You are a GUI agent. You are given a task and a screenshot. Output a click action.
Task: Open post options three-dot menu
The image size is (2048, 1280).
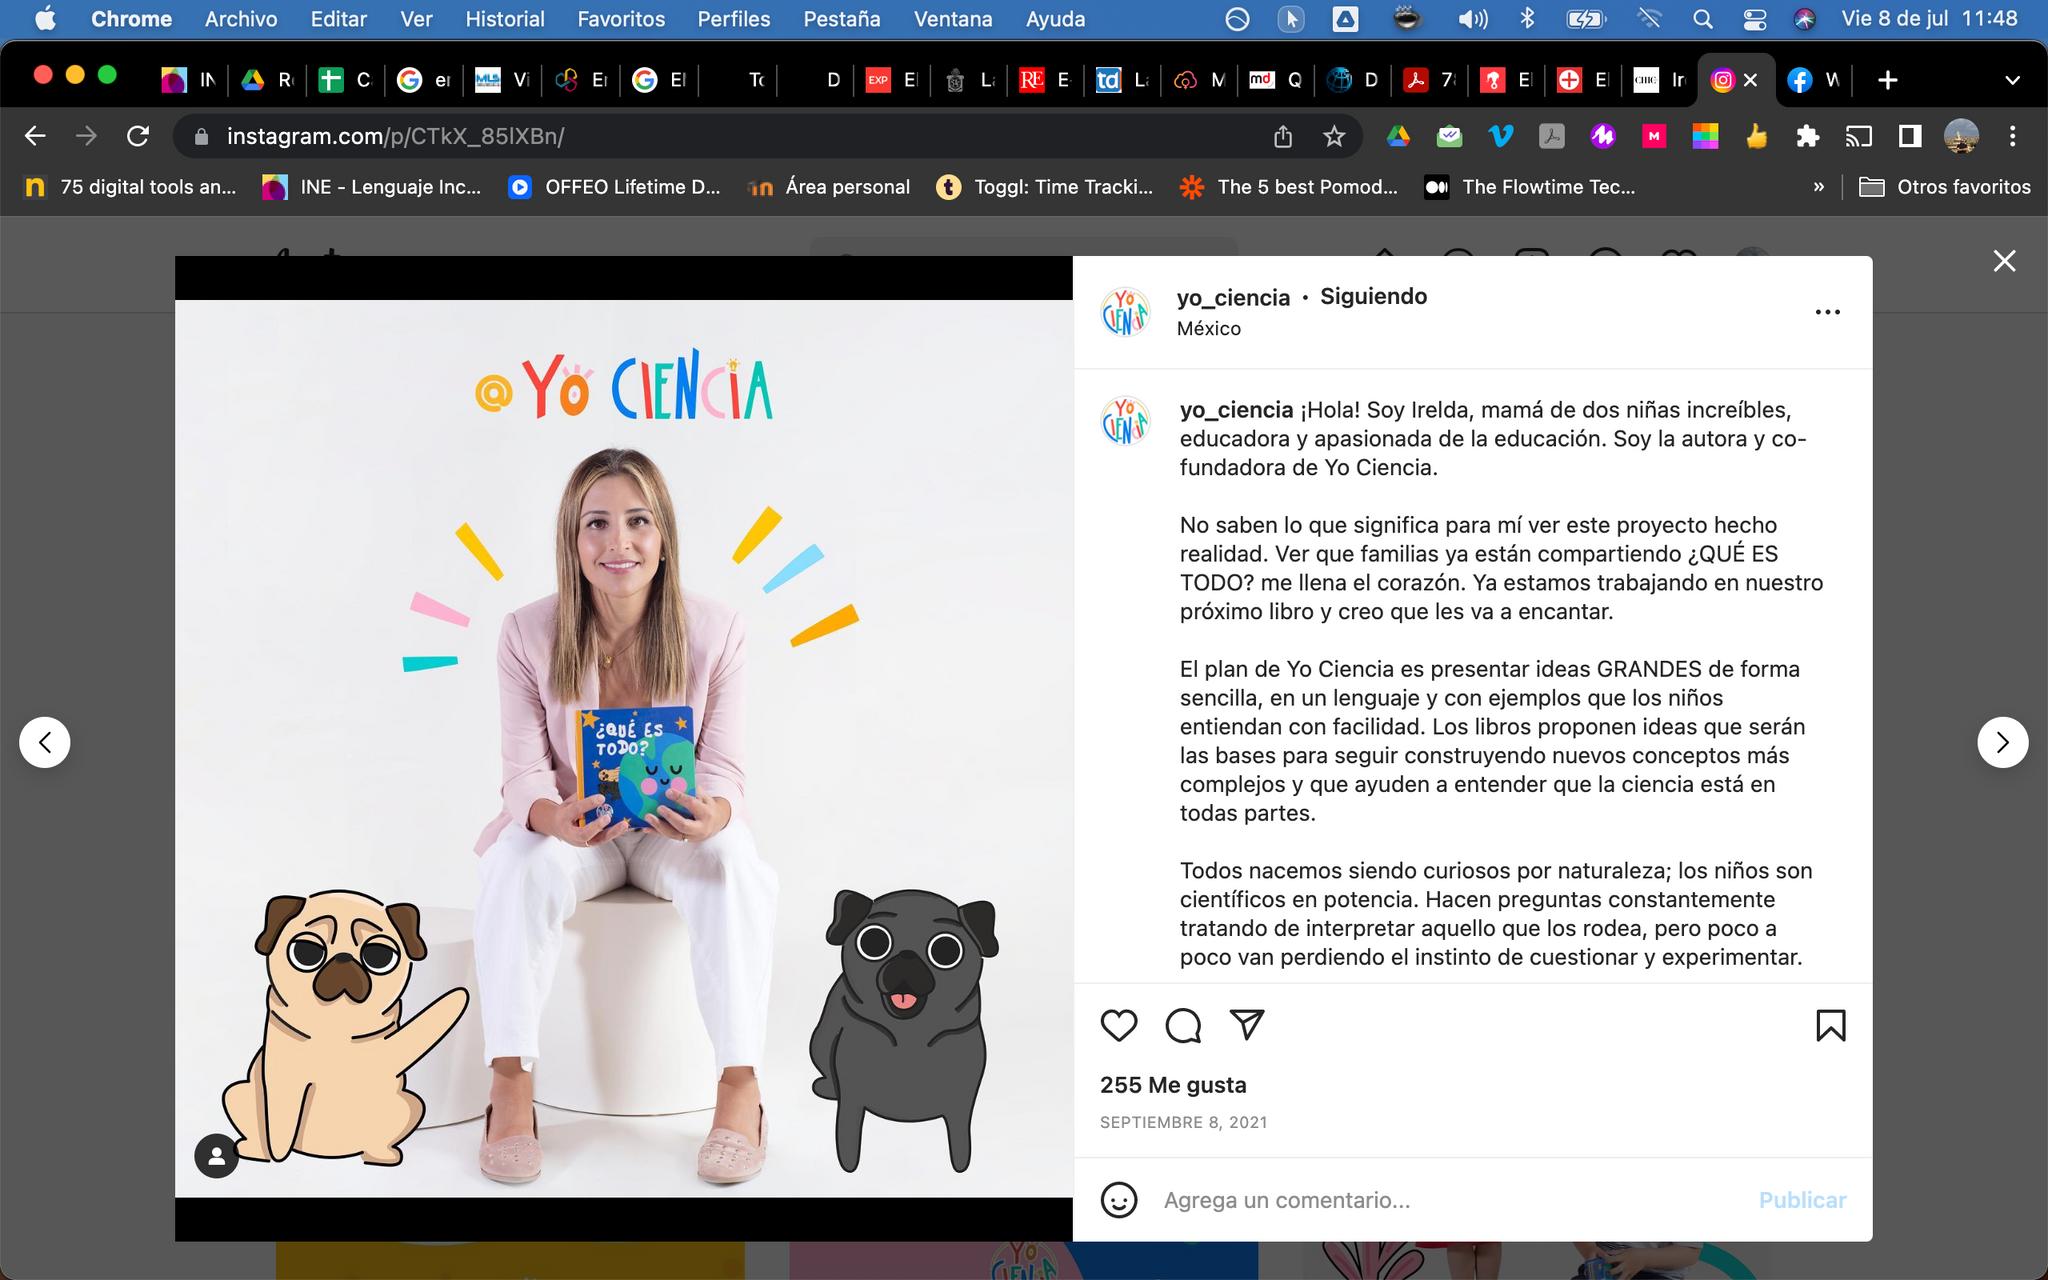tap(1827, 312)
